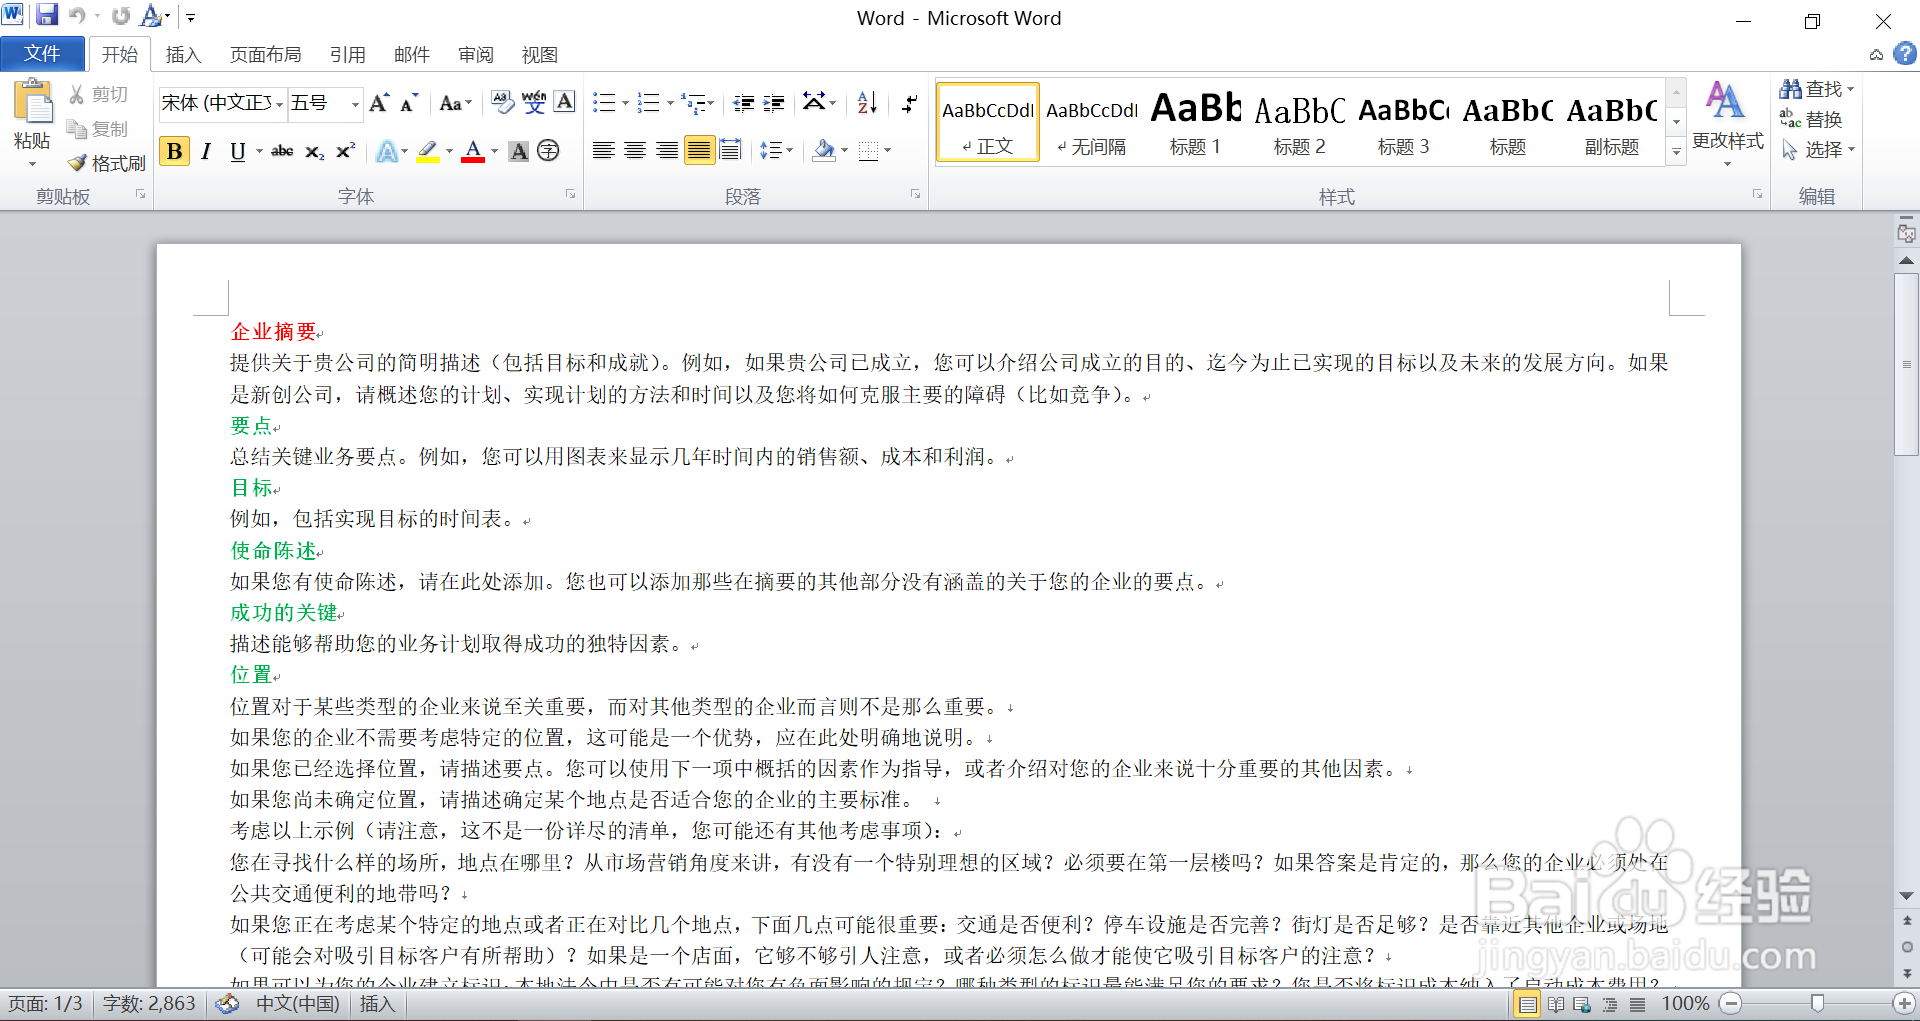Click the zoom slider handle
1920x1021 pixels.
(1817, 1003)
